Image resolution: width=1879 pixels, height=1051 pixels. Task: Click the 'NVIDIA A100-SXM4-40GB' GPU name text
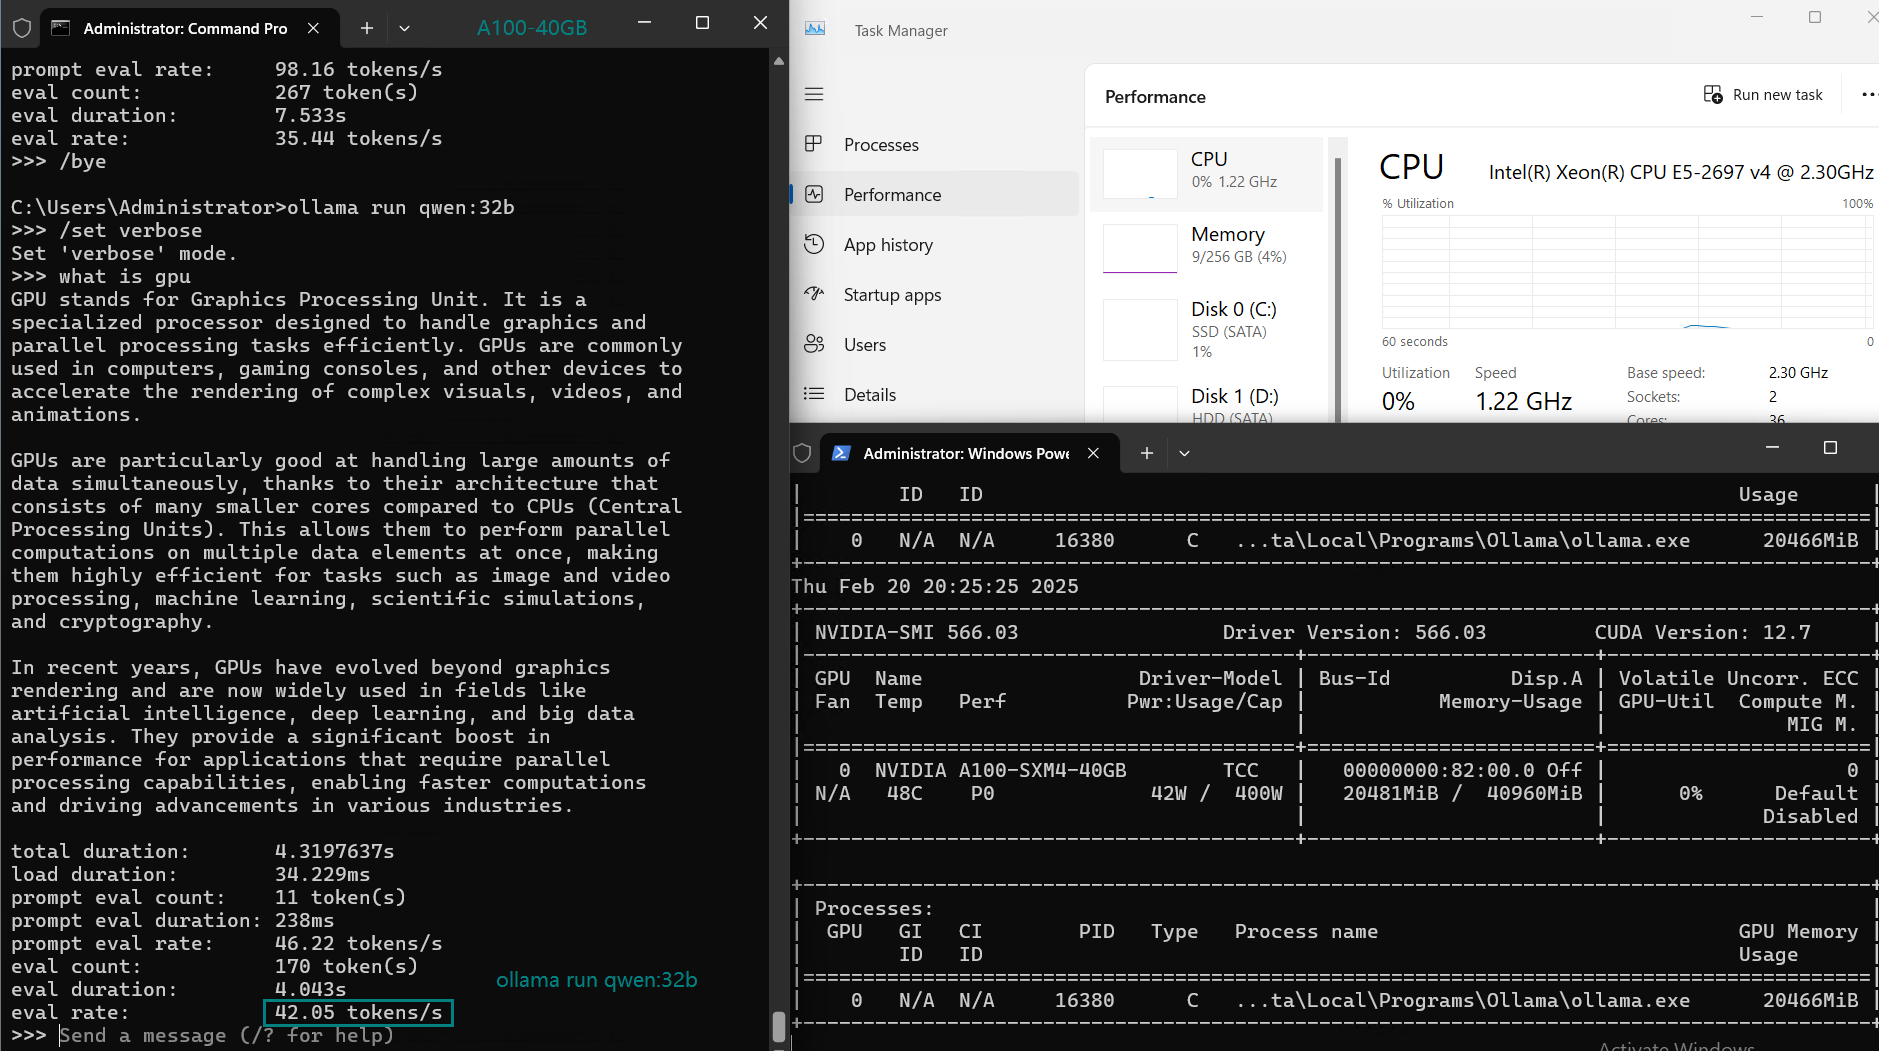point(1000,770)
